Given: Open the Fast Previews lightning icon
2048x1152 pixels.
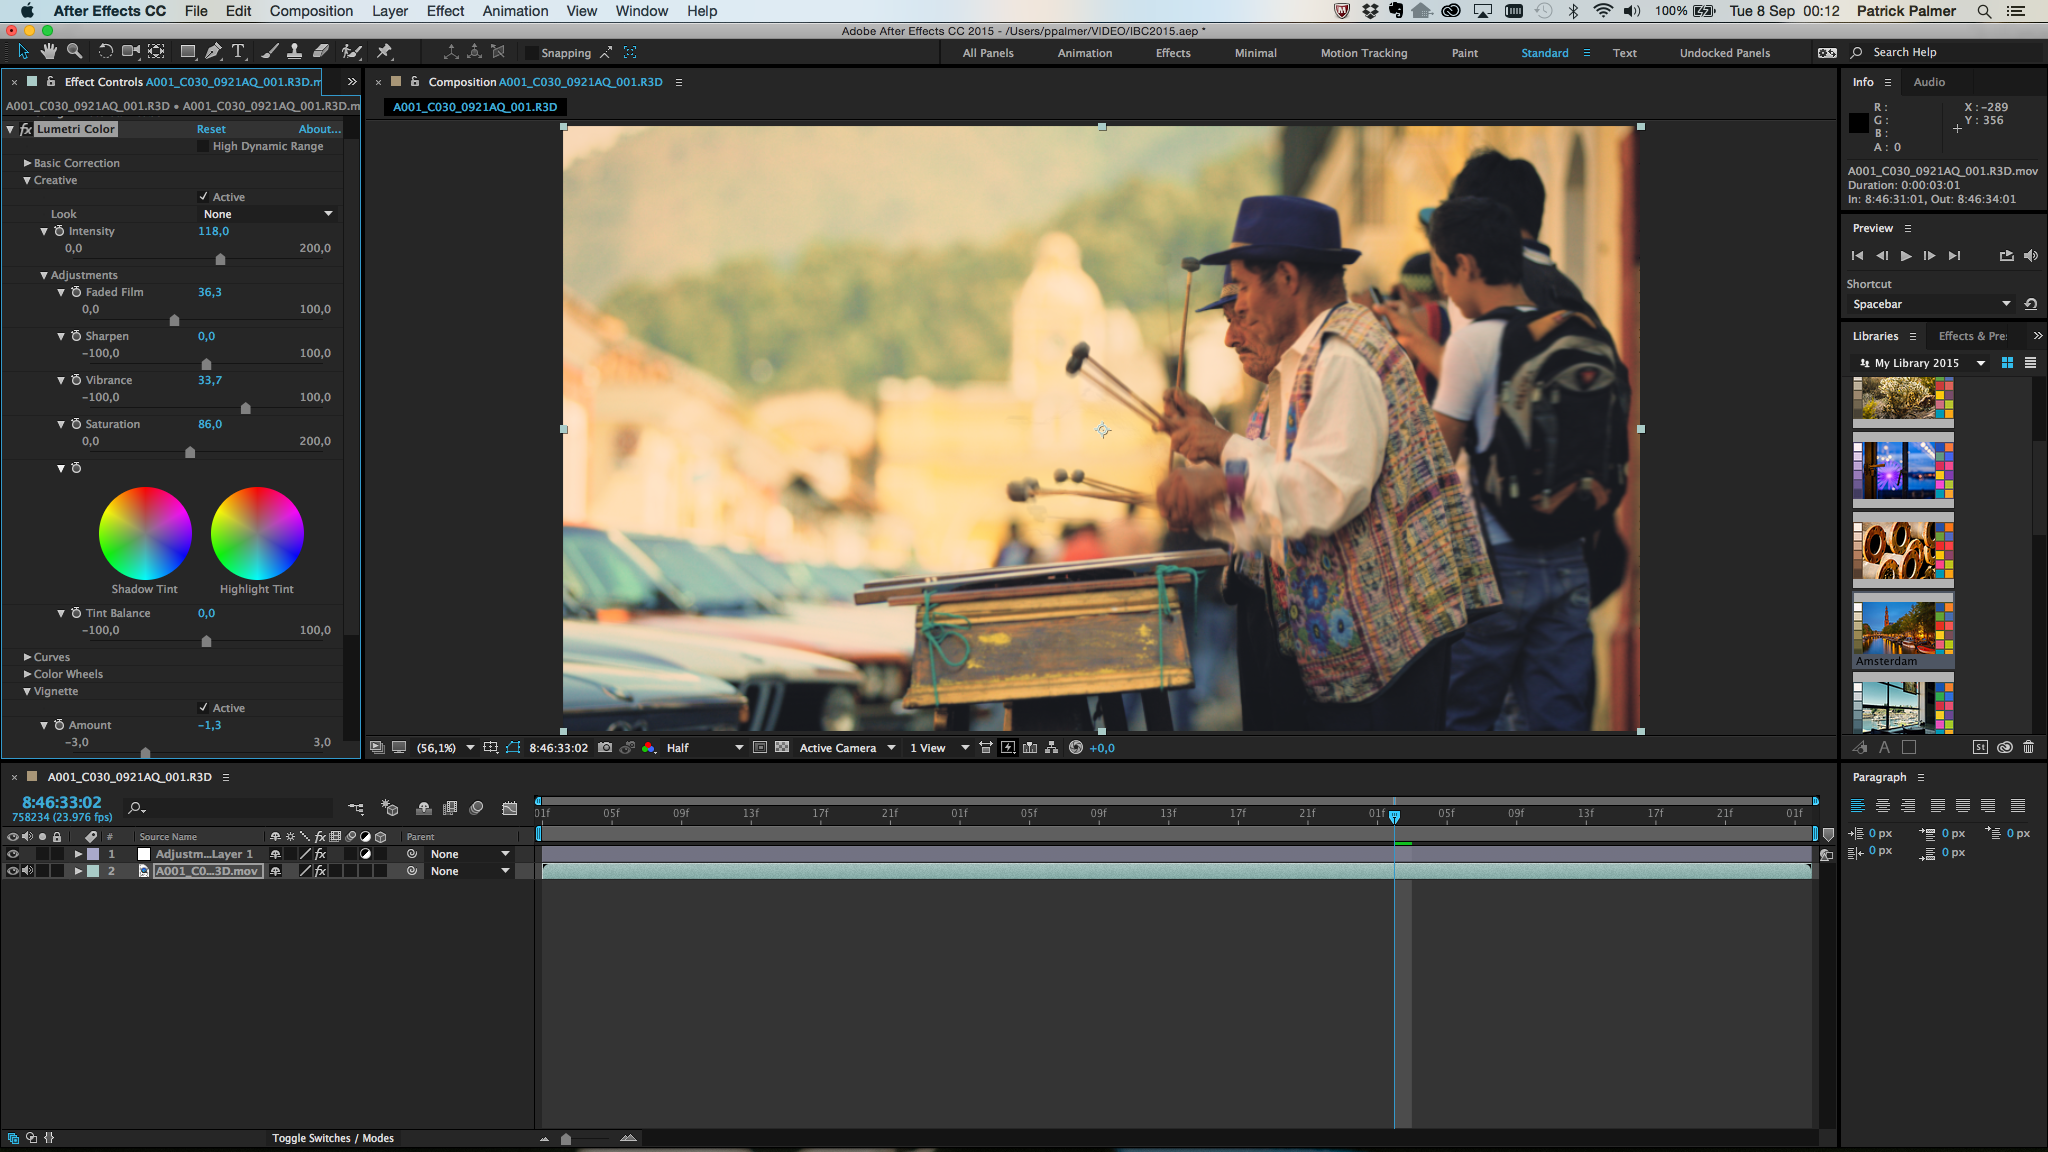Looking at the screenshot, I should tap(1008, 748).
